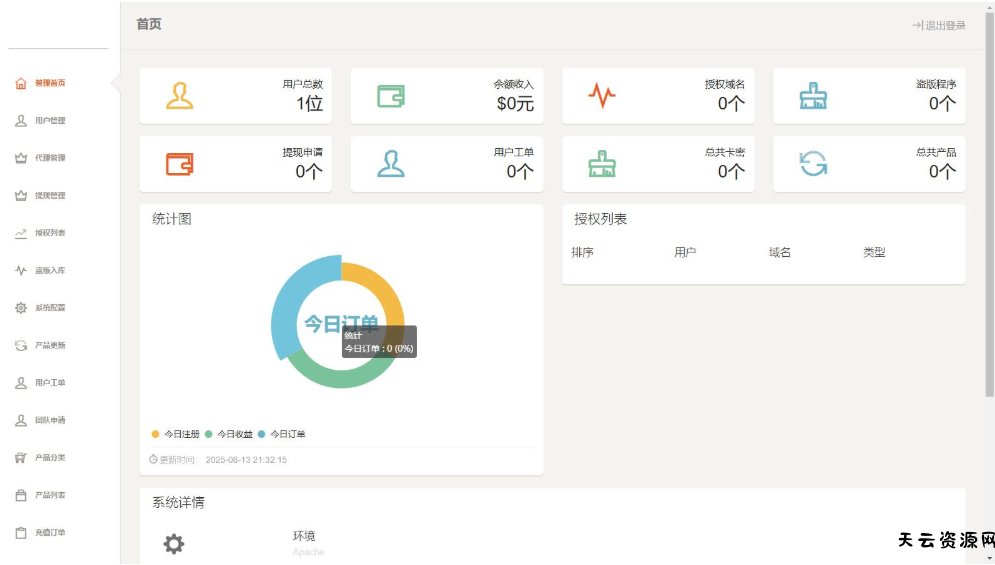995x565 pixels.
Task: Click the green brush icon for 总共卡密
Action: coord(602,164)
